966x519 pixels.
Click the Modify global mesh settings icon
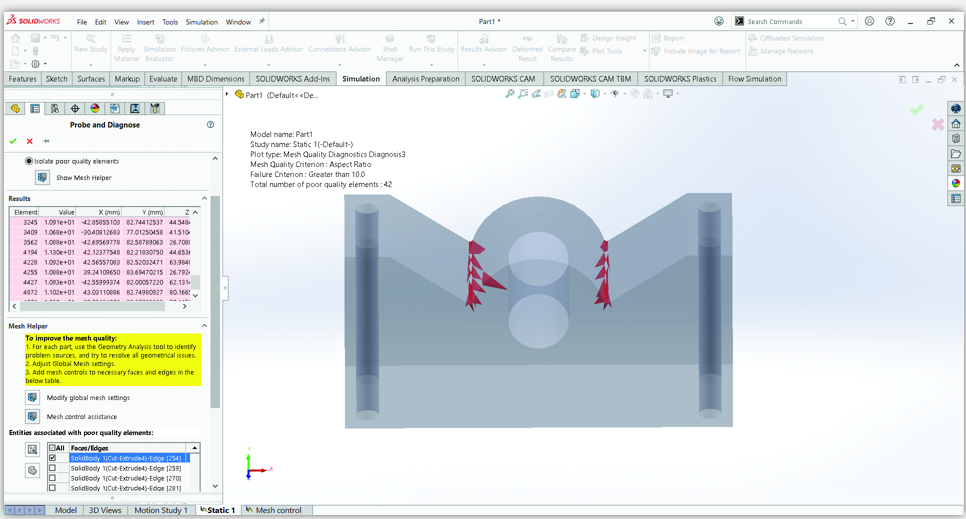(33, 398)
